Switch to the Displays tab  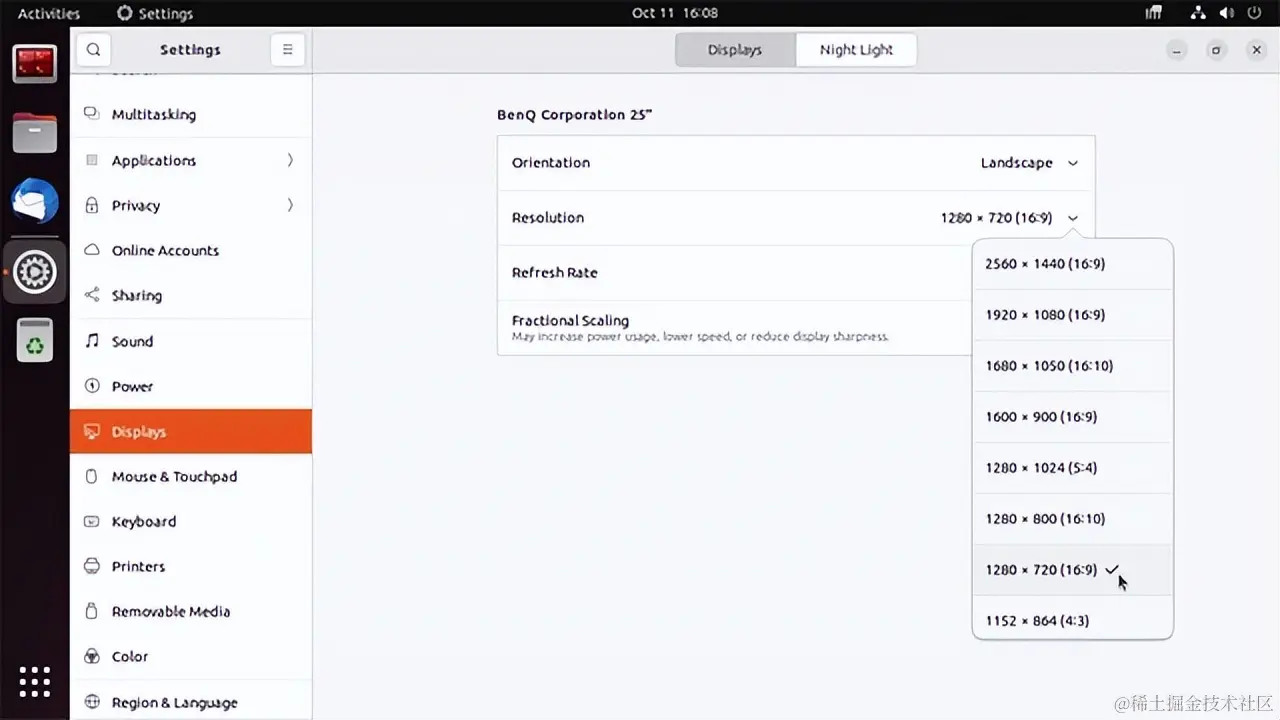pyautogui.click(x=735, y=50)
